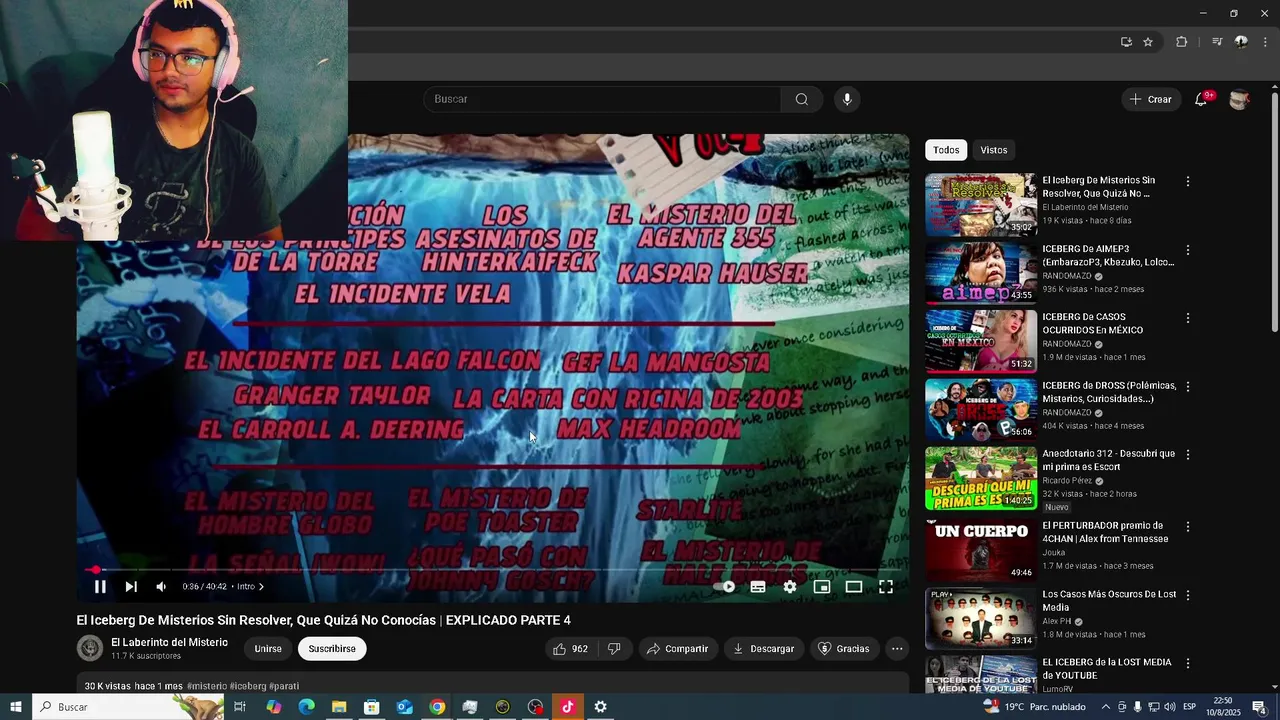This screenshot has width=1280, height=720.
Task: Click the install app icon in address bar
Action: click(1126, 42)
